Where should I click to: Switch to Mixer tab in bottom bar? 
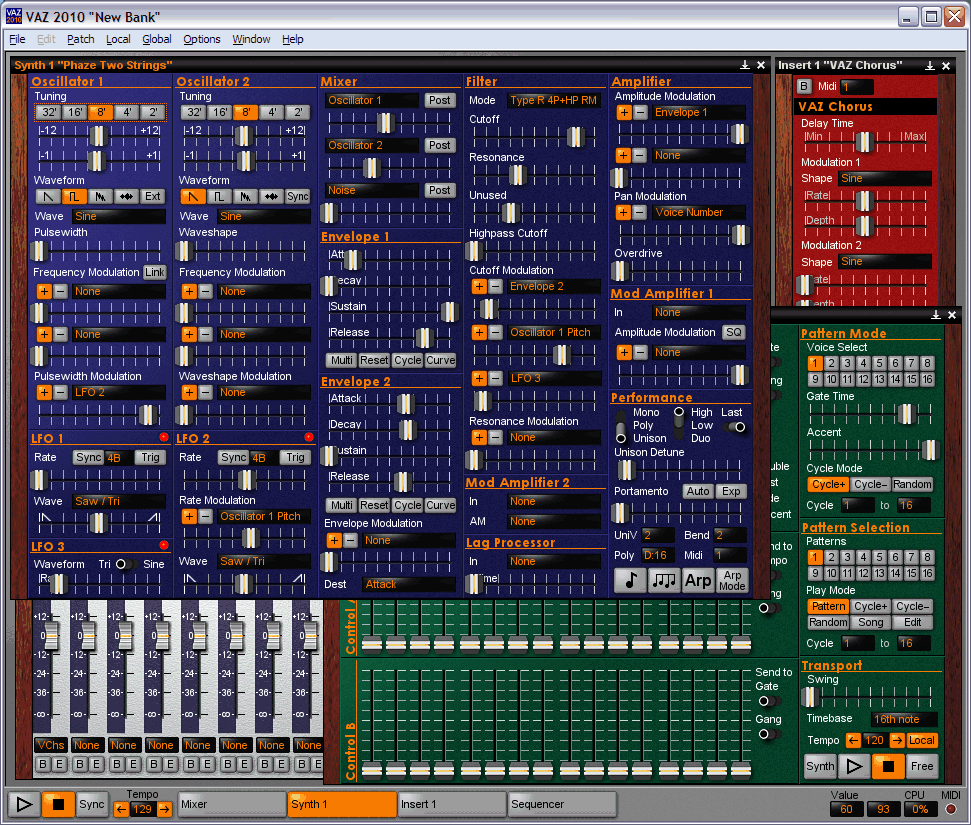coord(232,805)
